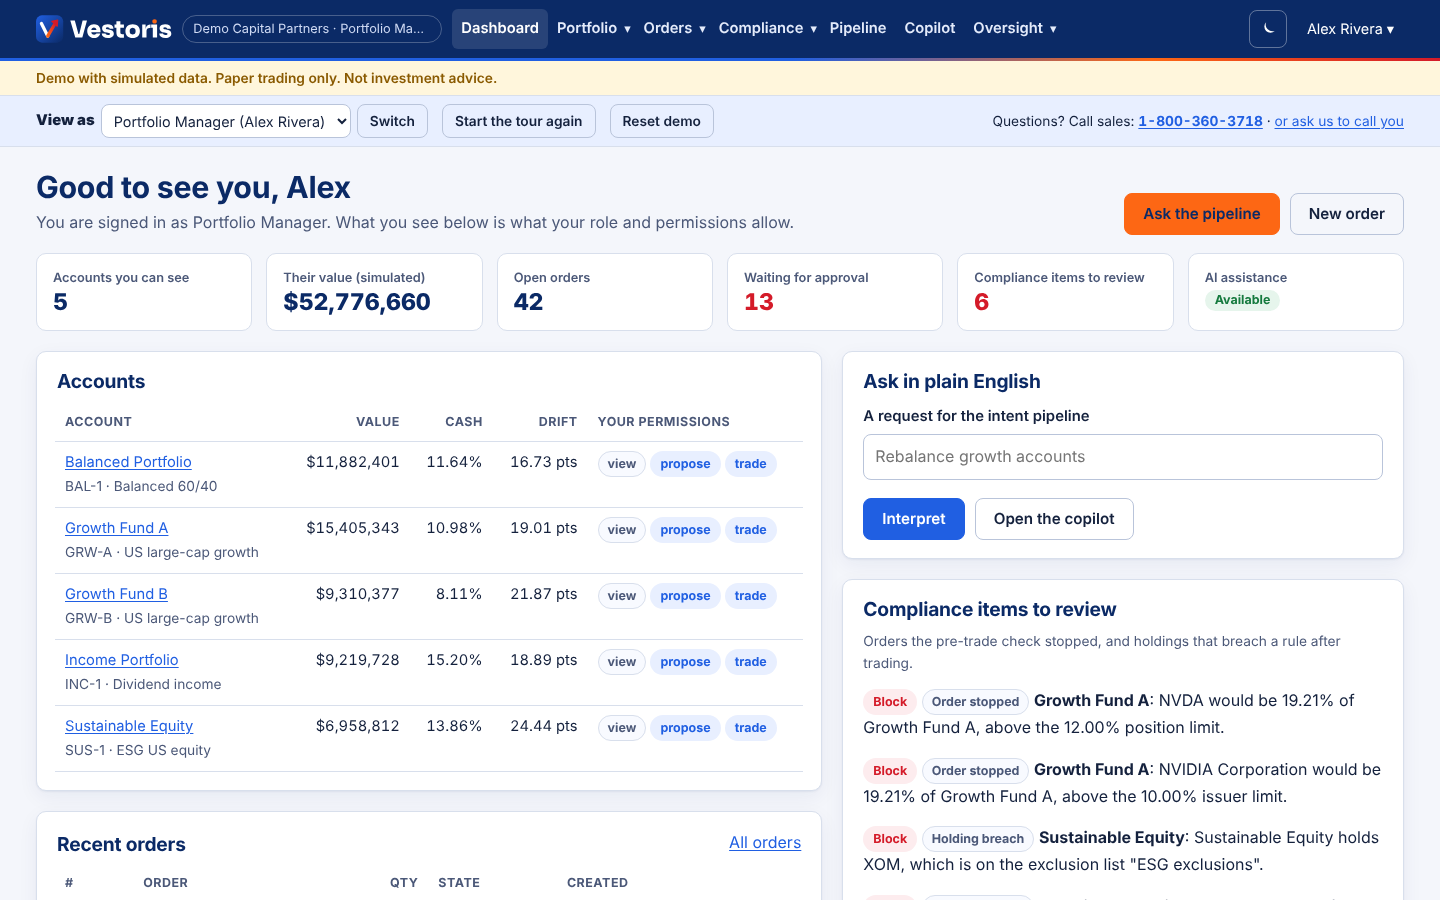
Task: Open the Copilot page
Action: 930,28
